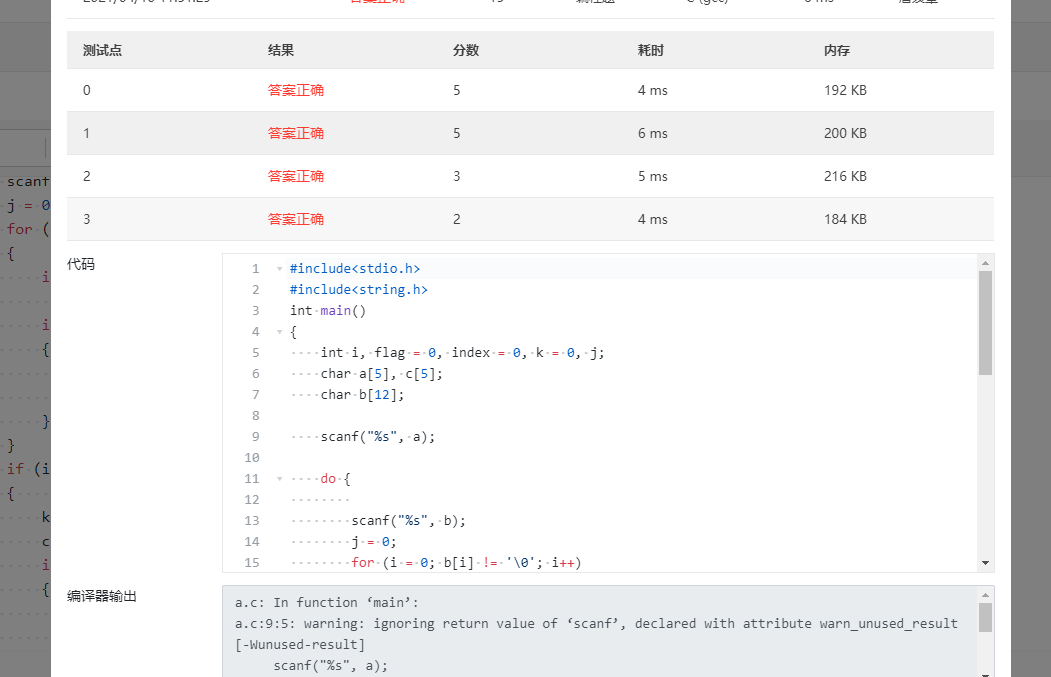Click code editor scrollbar down arrow
The image size is (1051, 677).
[x=985, y=563]
